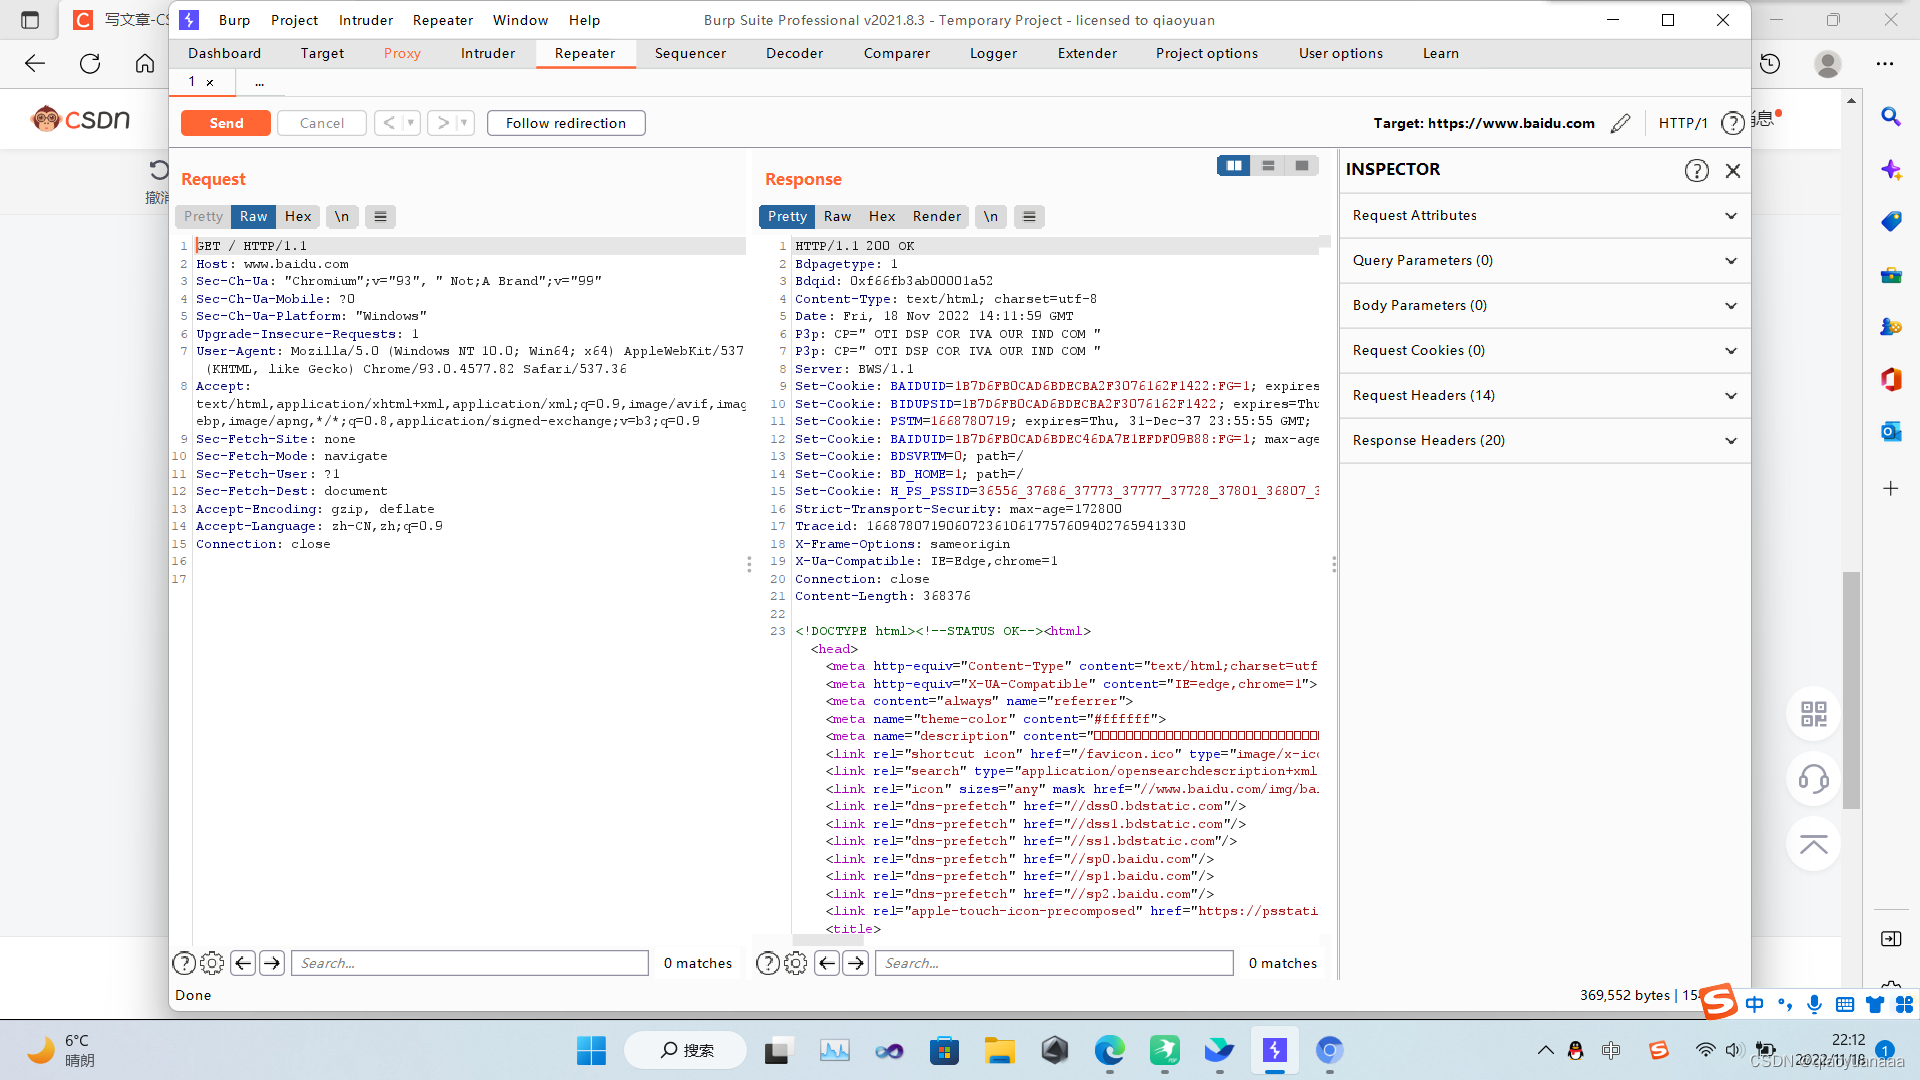Click the request panel search settings gear
This screenshot has height=1080, width=1920.
click(212, 963)
